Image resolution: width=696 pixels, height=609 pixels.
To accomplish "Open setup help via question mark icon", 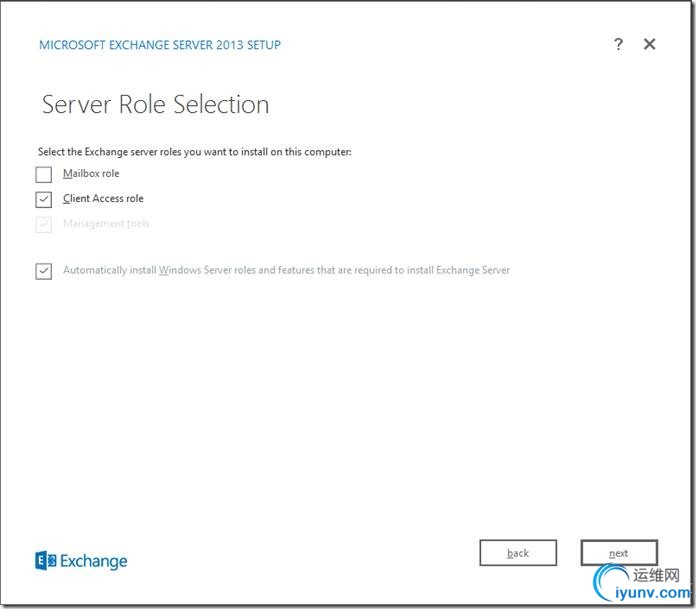I will 618,44.
